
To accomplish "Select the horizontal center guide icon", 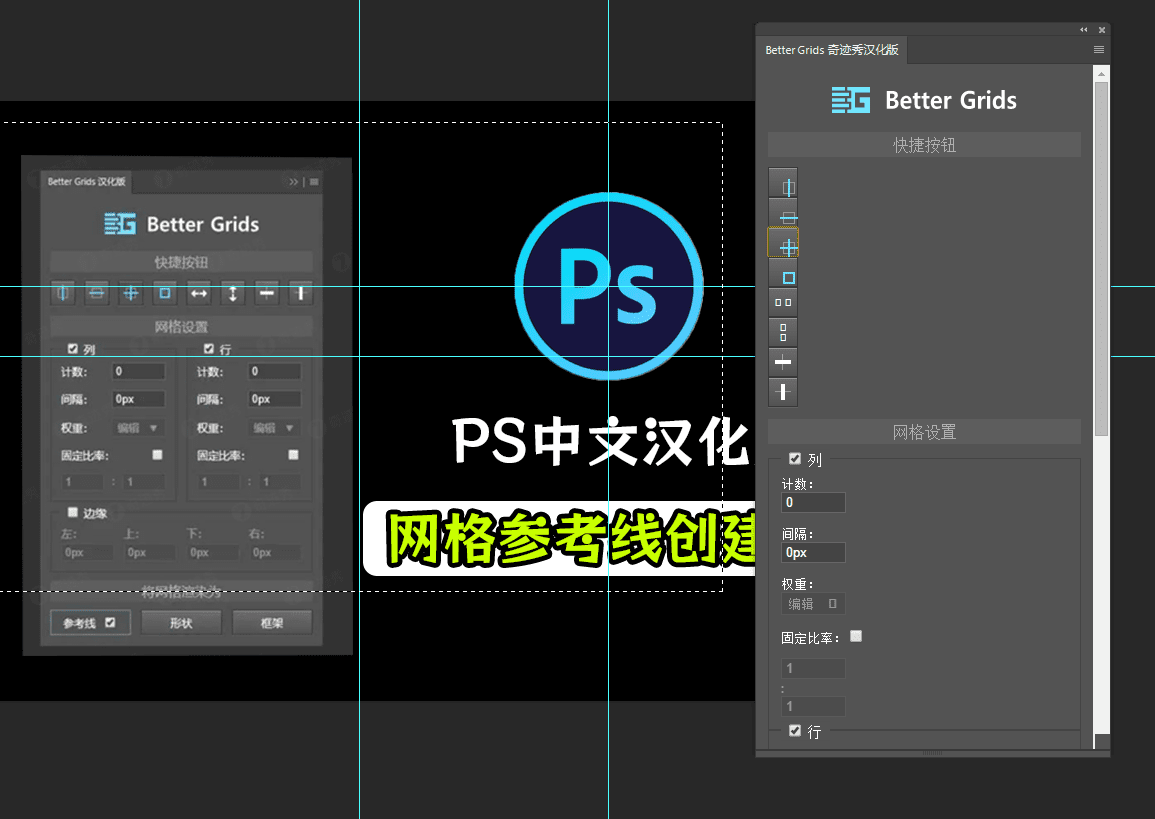I will pyautogui.click(x=783, y=214).
